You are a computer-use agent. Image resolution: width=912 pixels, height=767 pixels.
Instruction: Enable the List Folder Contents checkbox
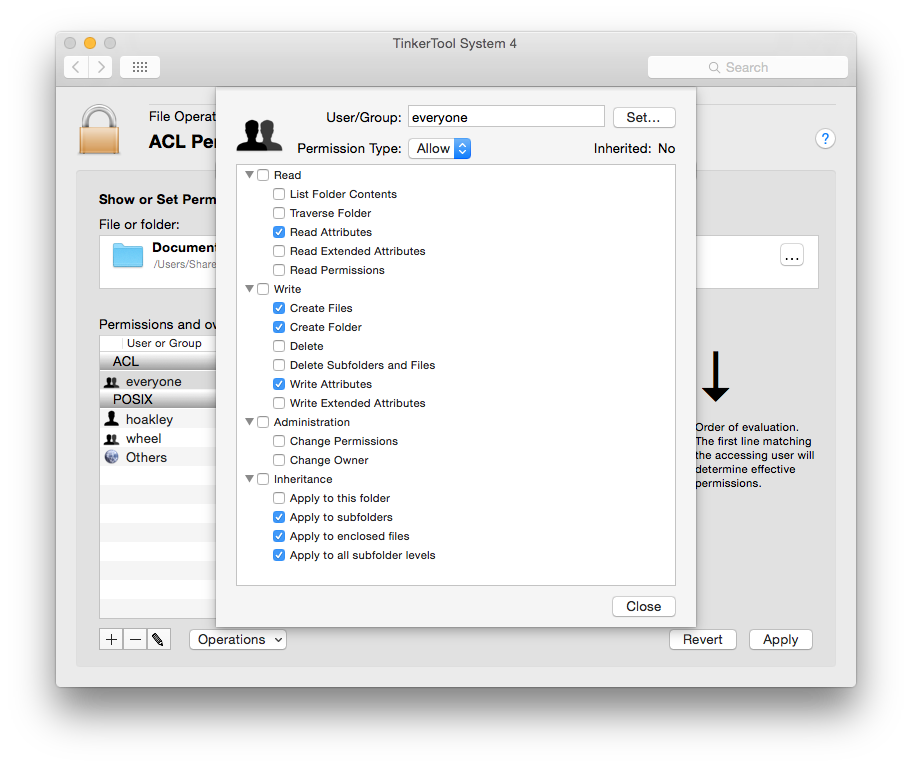pyautogui.click(x=280, y=194)
